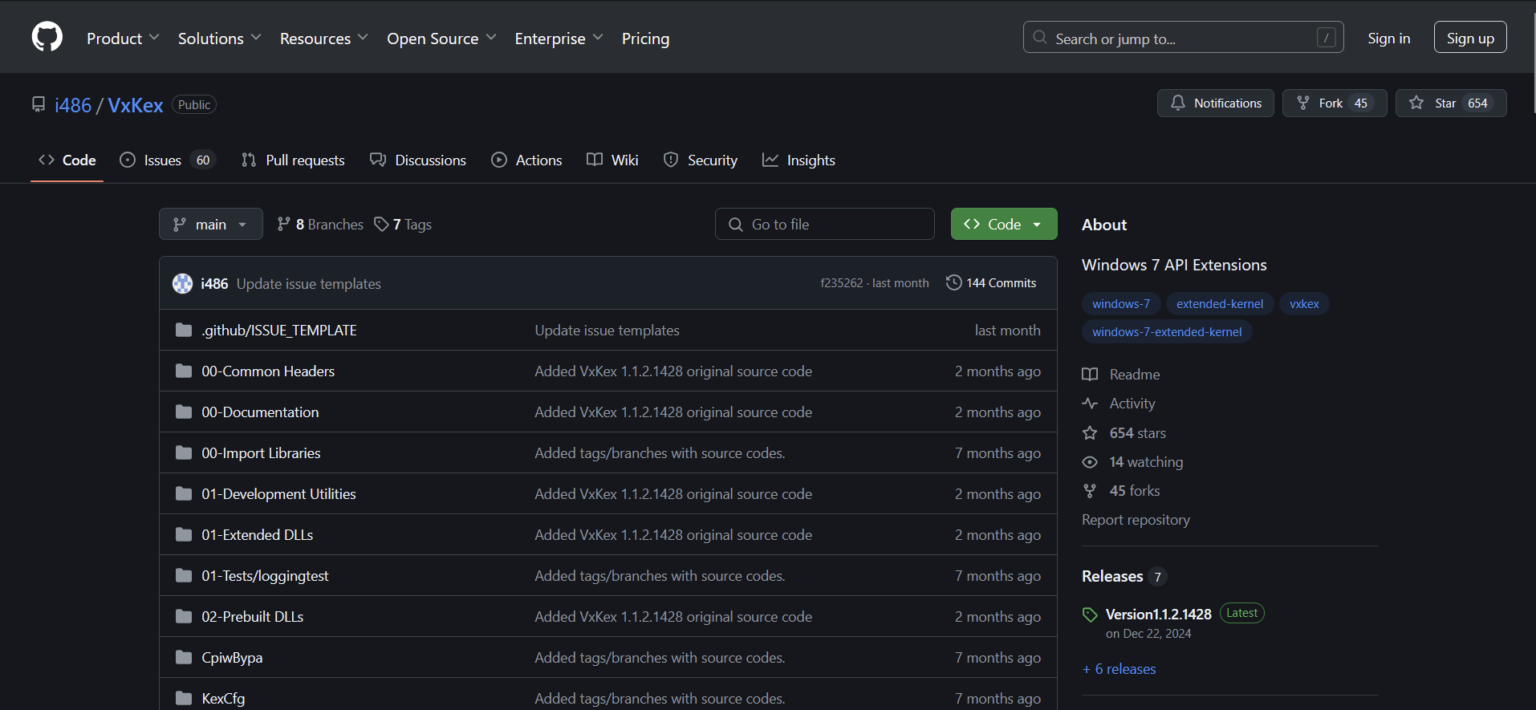Expand the Product menu
Image resolution: width=1536 pixels, height=710 pixels.
point(122,38)
